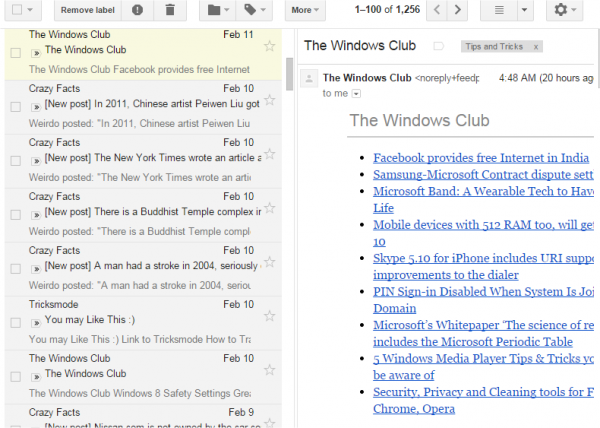Select checkbox for Feb 10 Windows Club email
600x428 pixels.
coord(16,377)
